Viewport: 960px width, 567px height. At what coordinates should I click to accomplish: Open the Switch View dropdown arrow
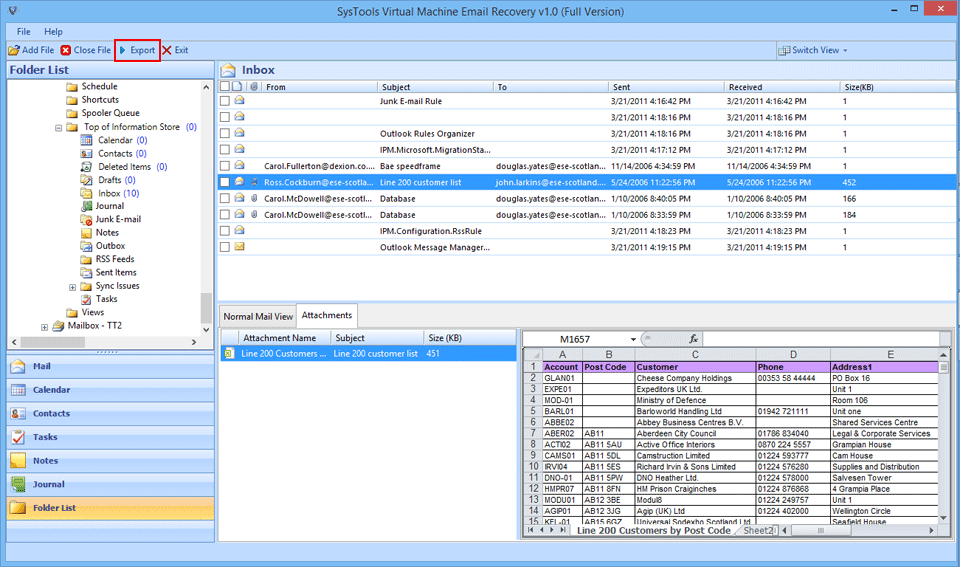(x=846, y=50)
